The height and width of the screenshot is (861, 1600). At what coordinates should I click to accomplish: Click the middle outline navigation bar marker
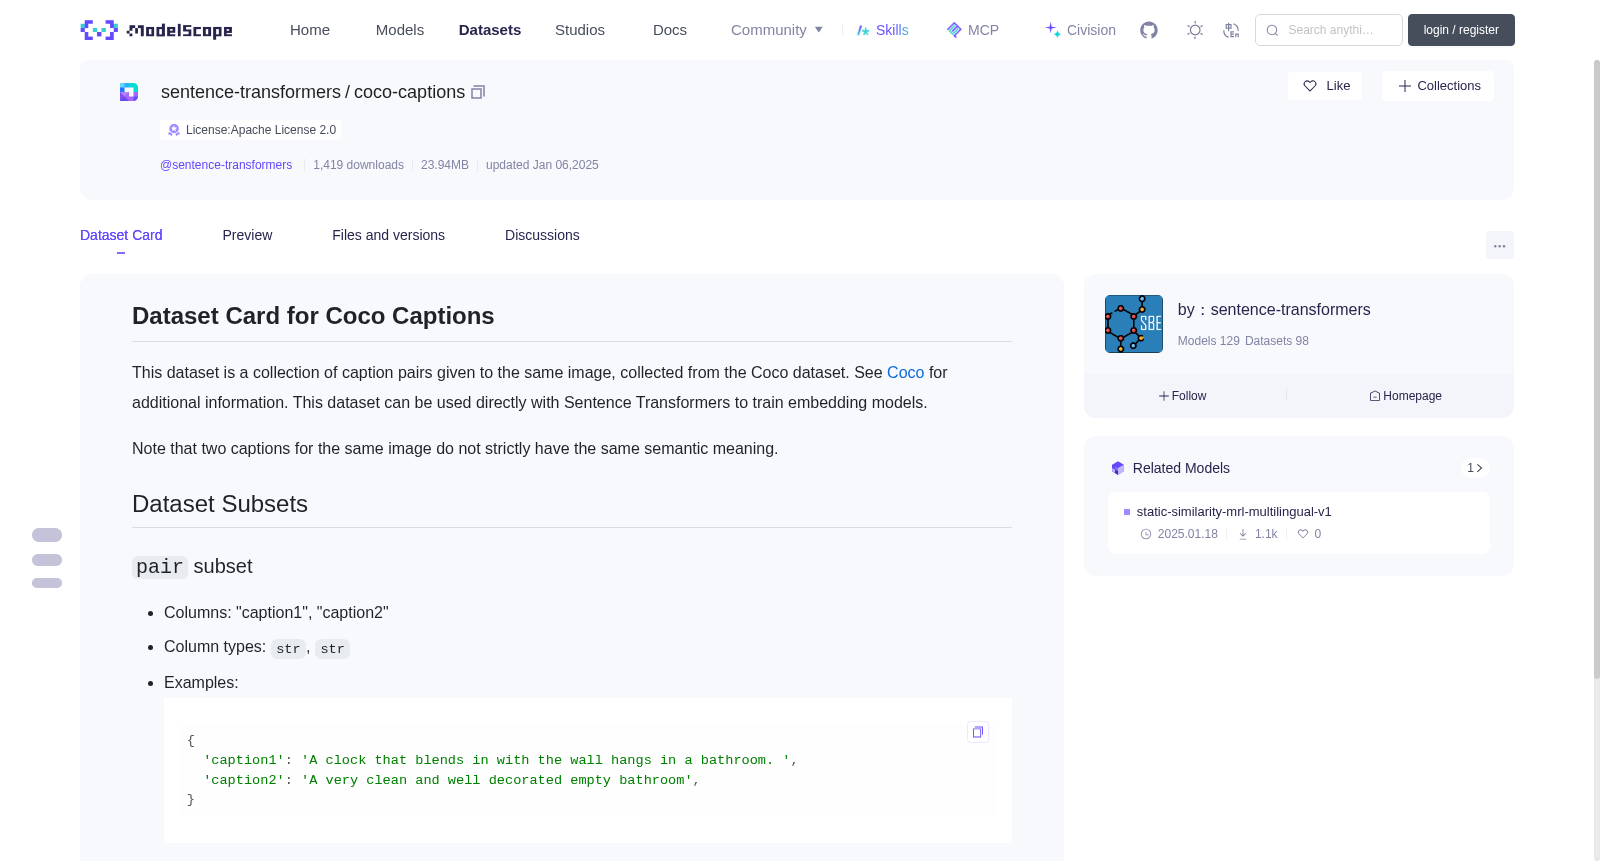pos(47,560)
